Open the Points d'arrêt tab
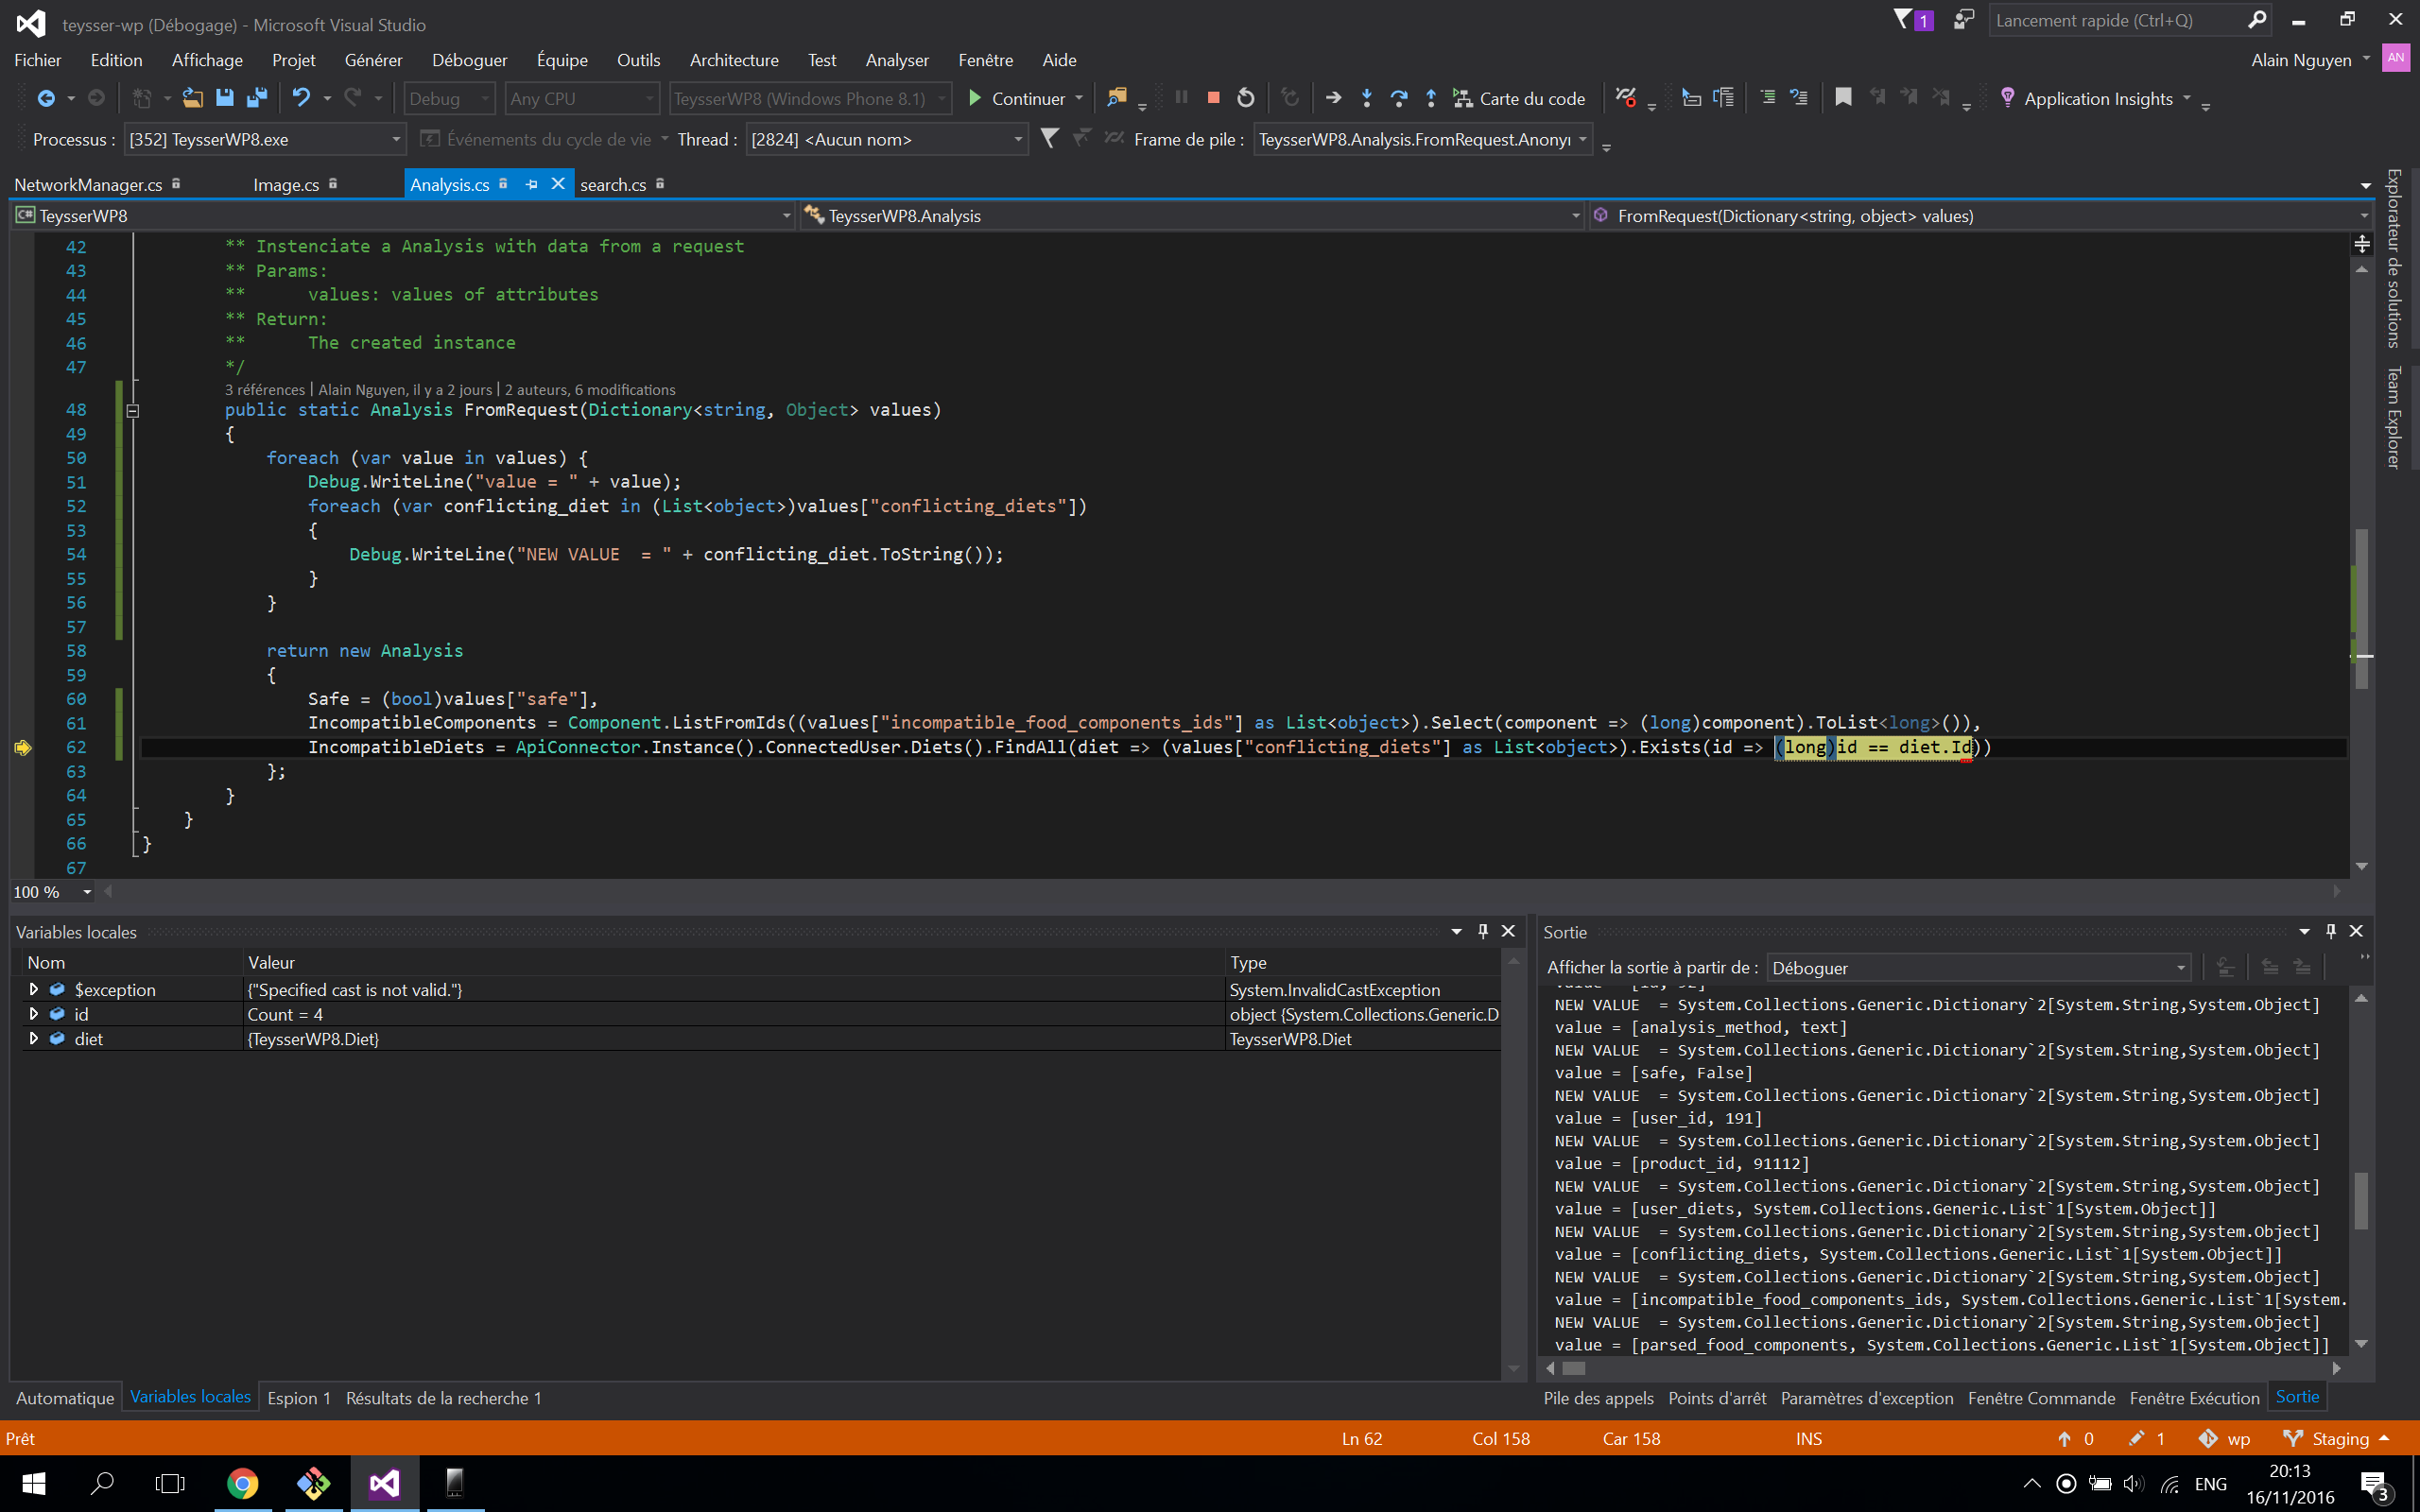The height and width of the screenshot is (1512, 2420). click(x=1717, y=1398)
